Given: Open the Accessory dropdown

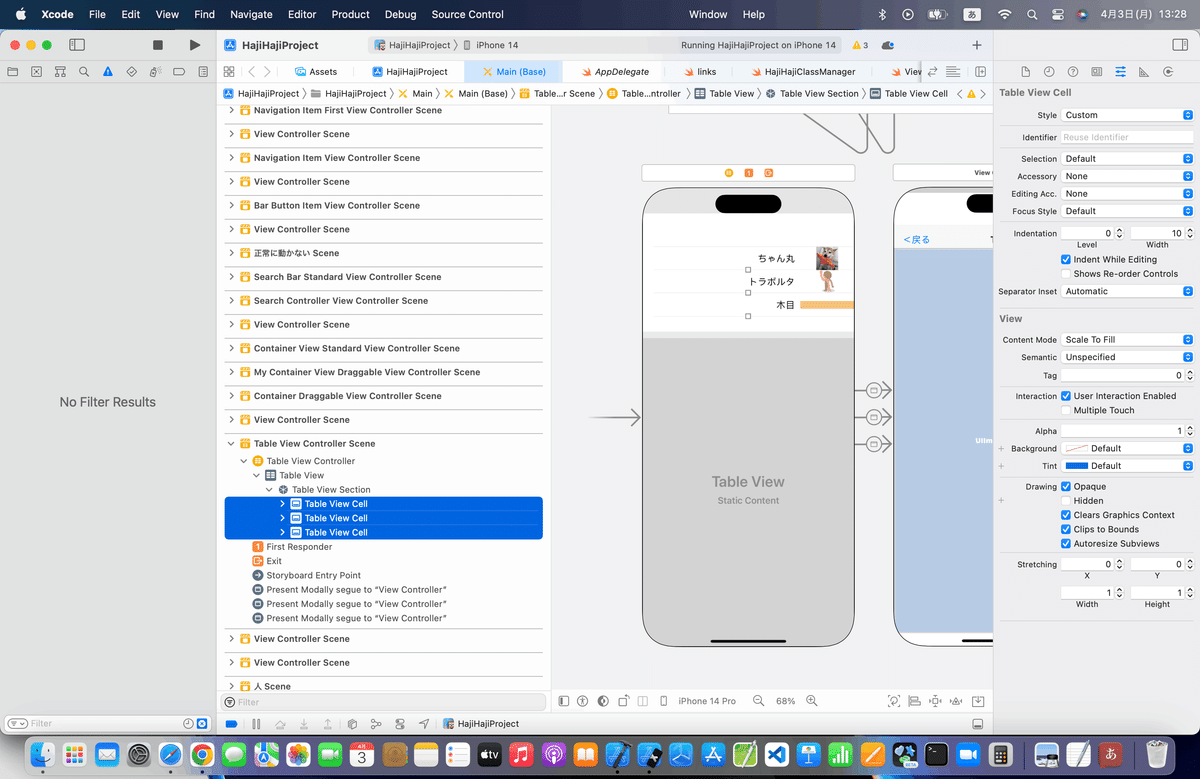Looking at the screenshot, I should (1127, 176).
